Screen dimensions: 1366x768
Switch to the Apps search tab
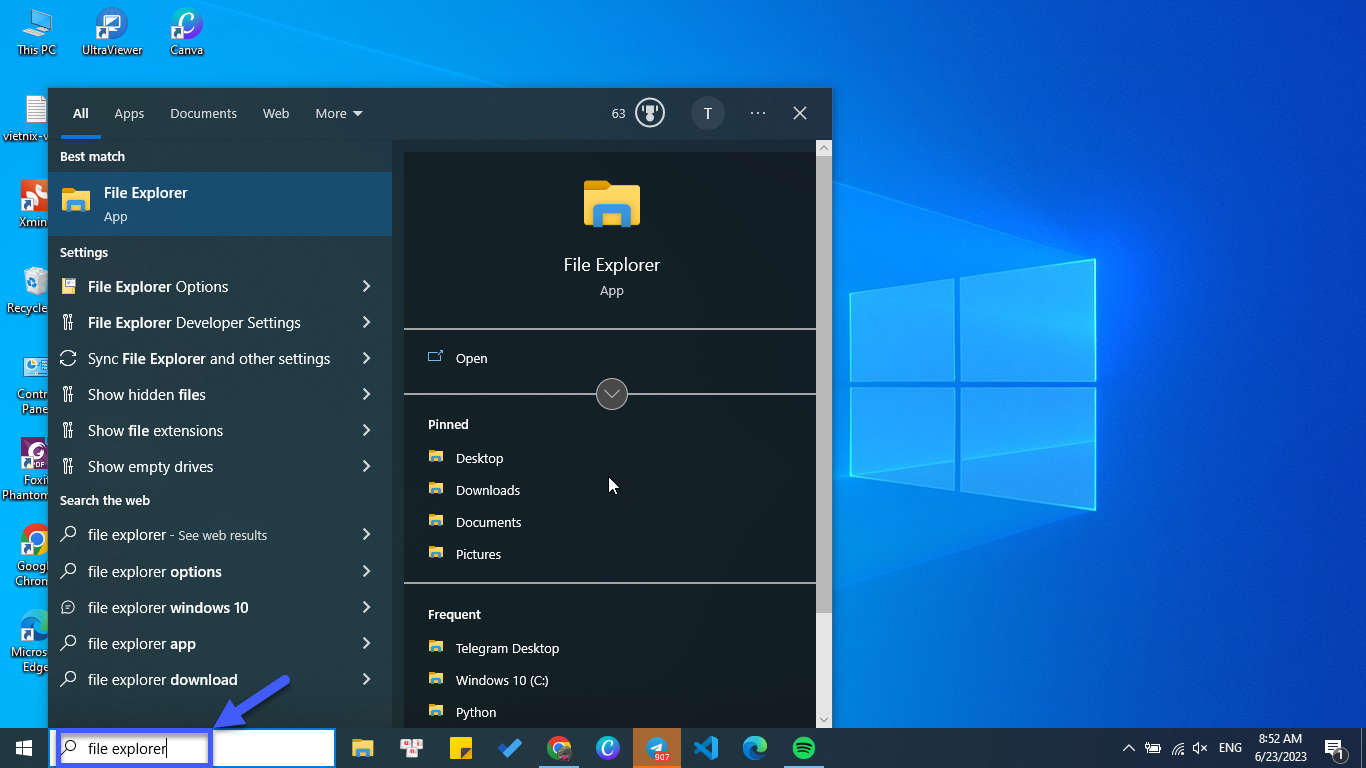coord(129,113)
